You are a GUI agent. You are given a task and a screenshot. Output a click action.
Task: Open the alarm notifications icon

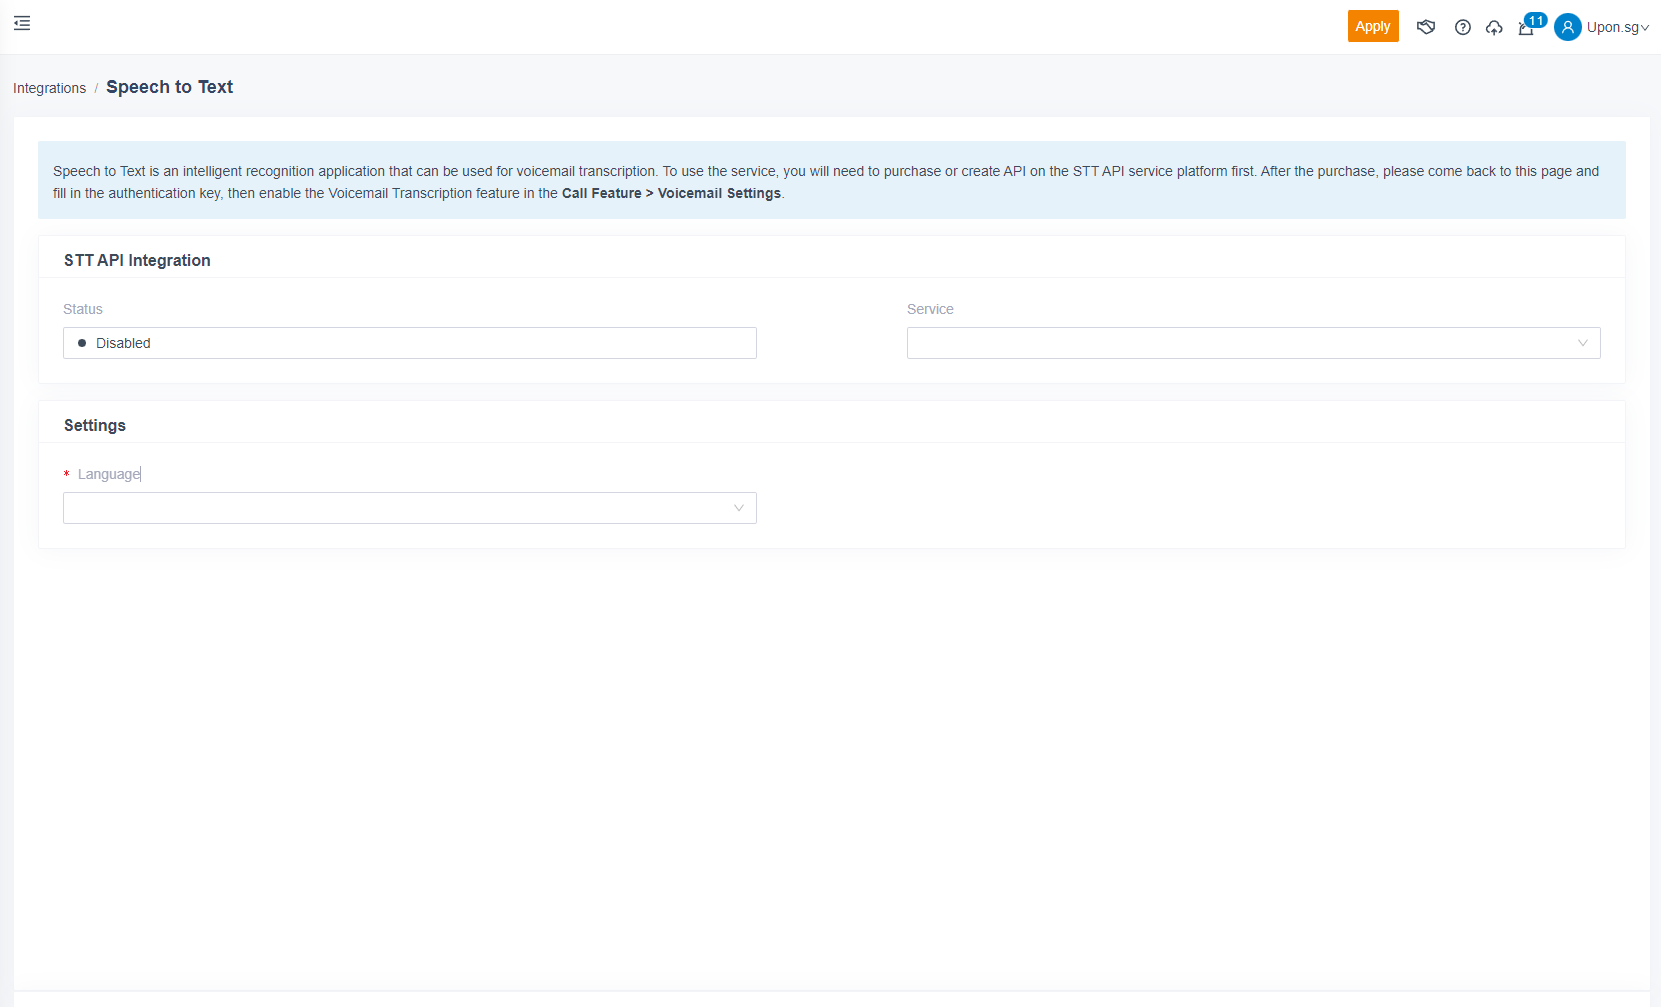coord(1525,29)
